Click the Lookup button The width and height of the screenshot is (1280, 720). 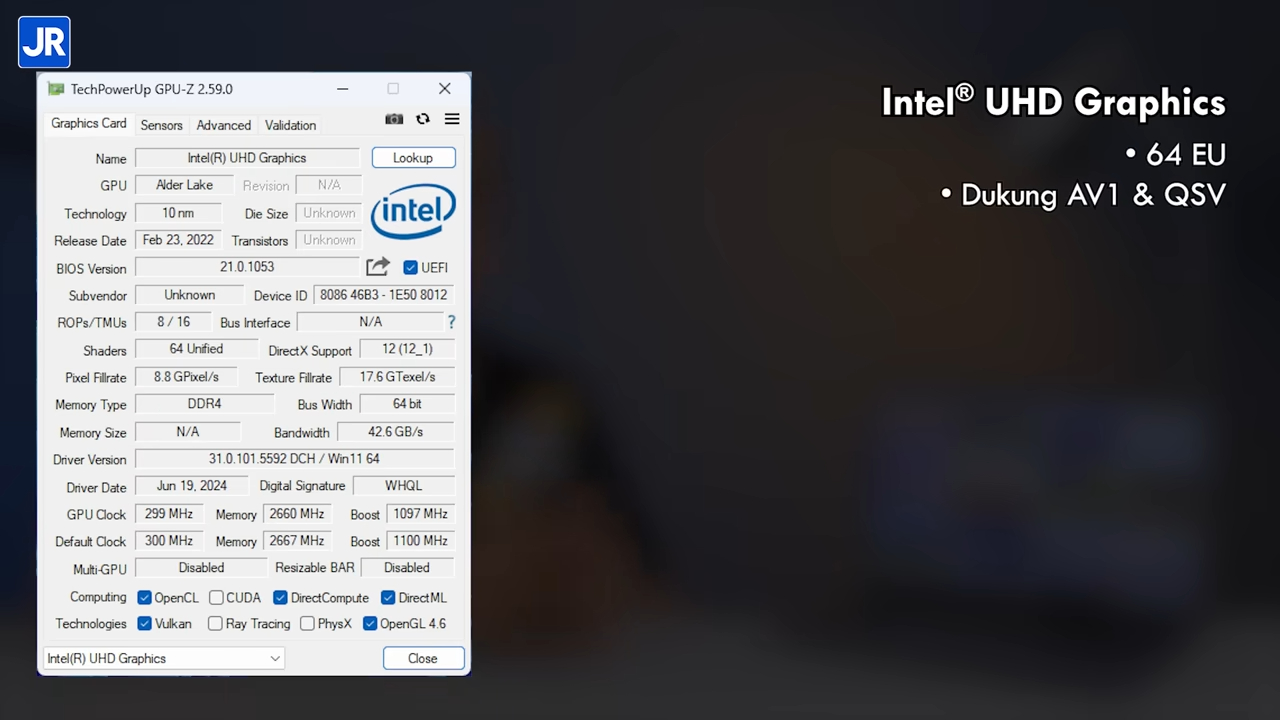point(413,158)
